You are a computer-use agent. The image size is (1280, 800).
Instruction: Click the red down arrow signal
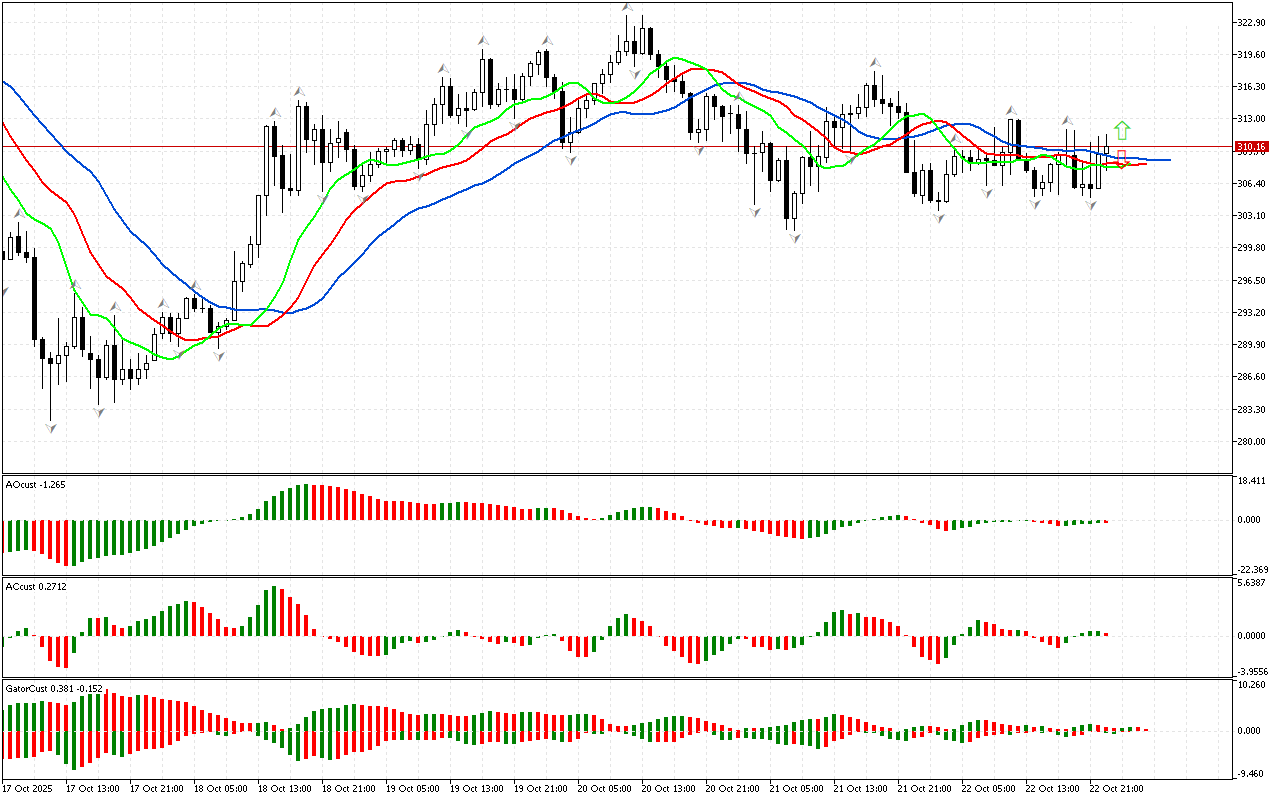click(x=1122, y=159)
